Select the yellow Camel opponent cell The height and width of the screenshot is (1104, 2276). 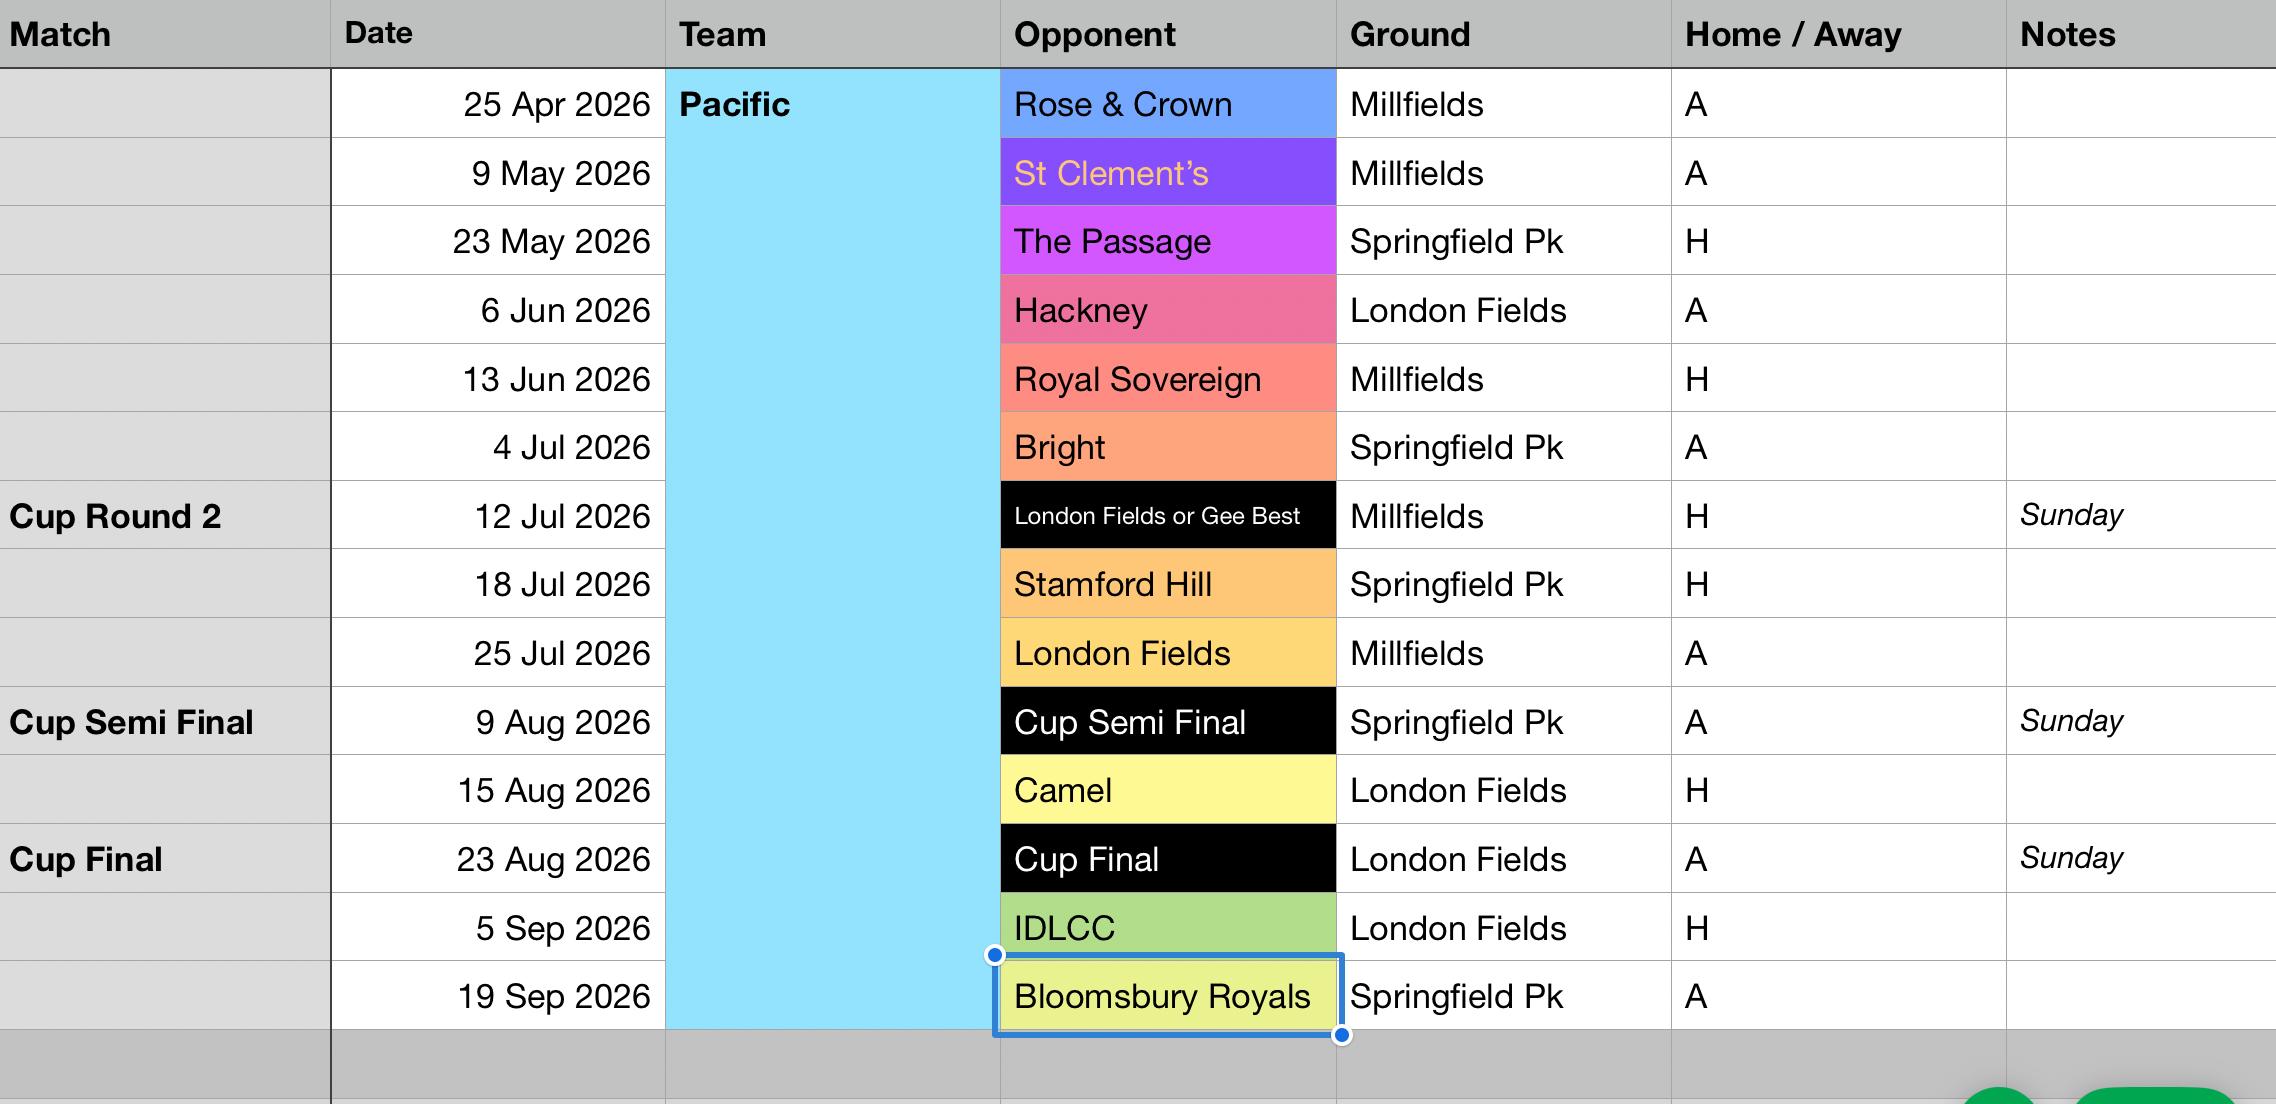[x=1168, y=789]
